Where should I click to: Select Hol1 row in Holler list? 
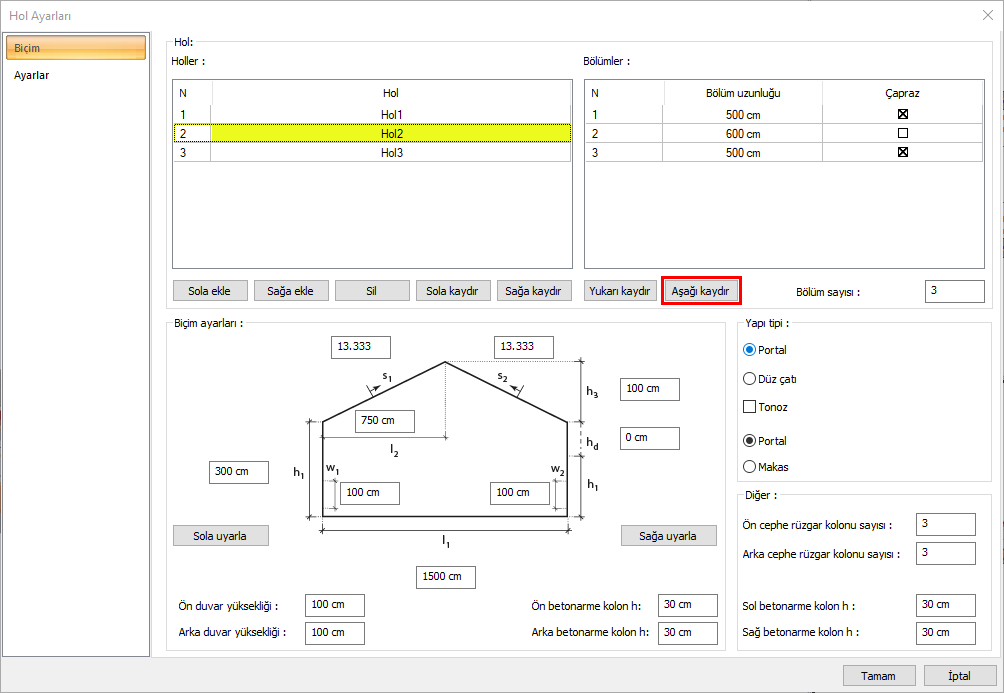tap(390, 114)
